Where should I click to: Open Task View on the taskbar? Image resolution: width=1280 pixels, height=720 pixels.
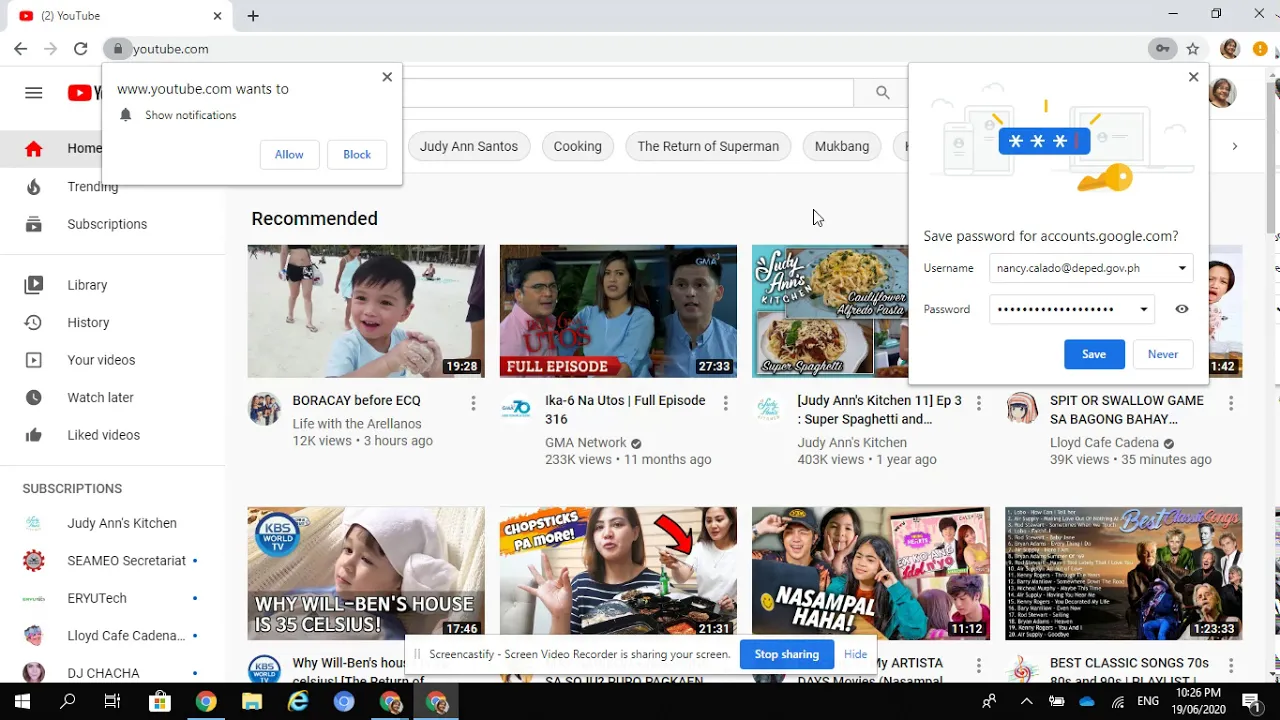click(113, 702)
